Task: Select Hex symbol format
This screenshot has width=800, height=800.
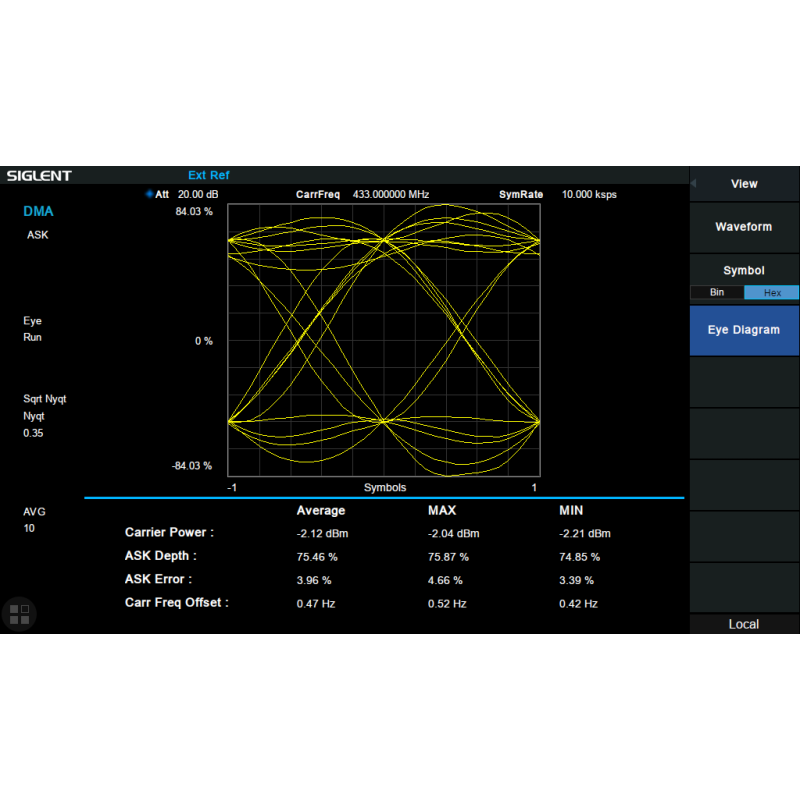Action: pyautogui.click(x=771, y=293)
